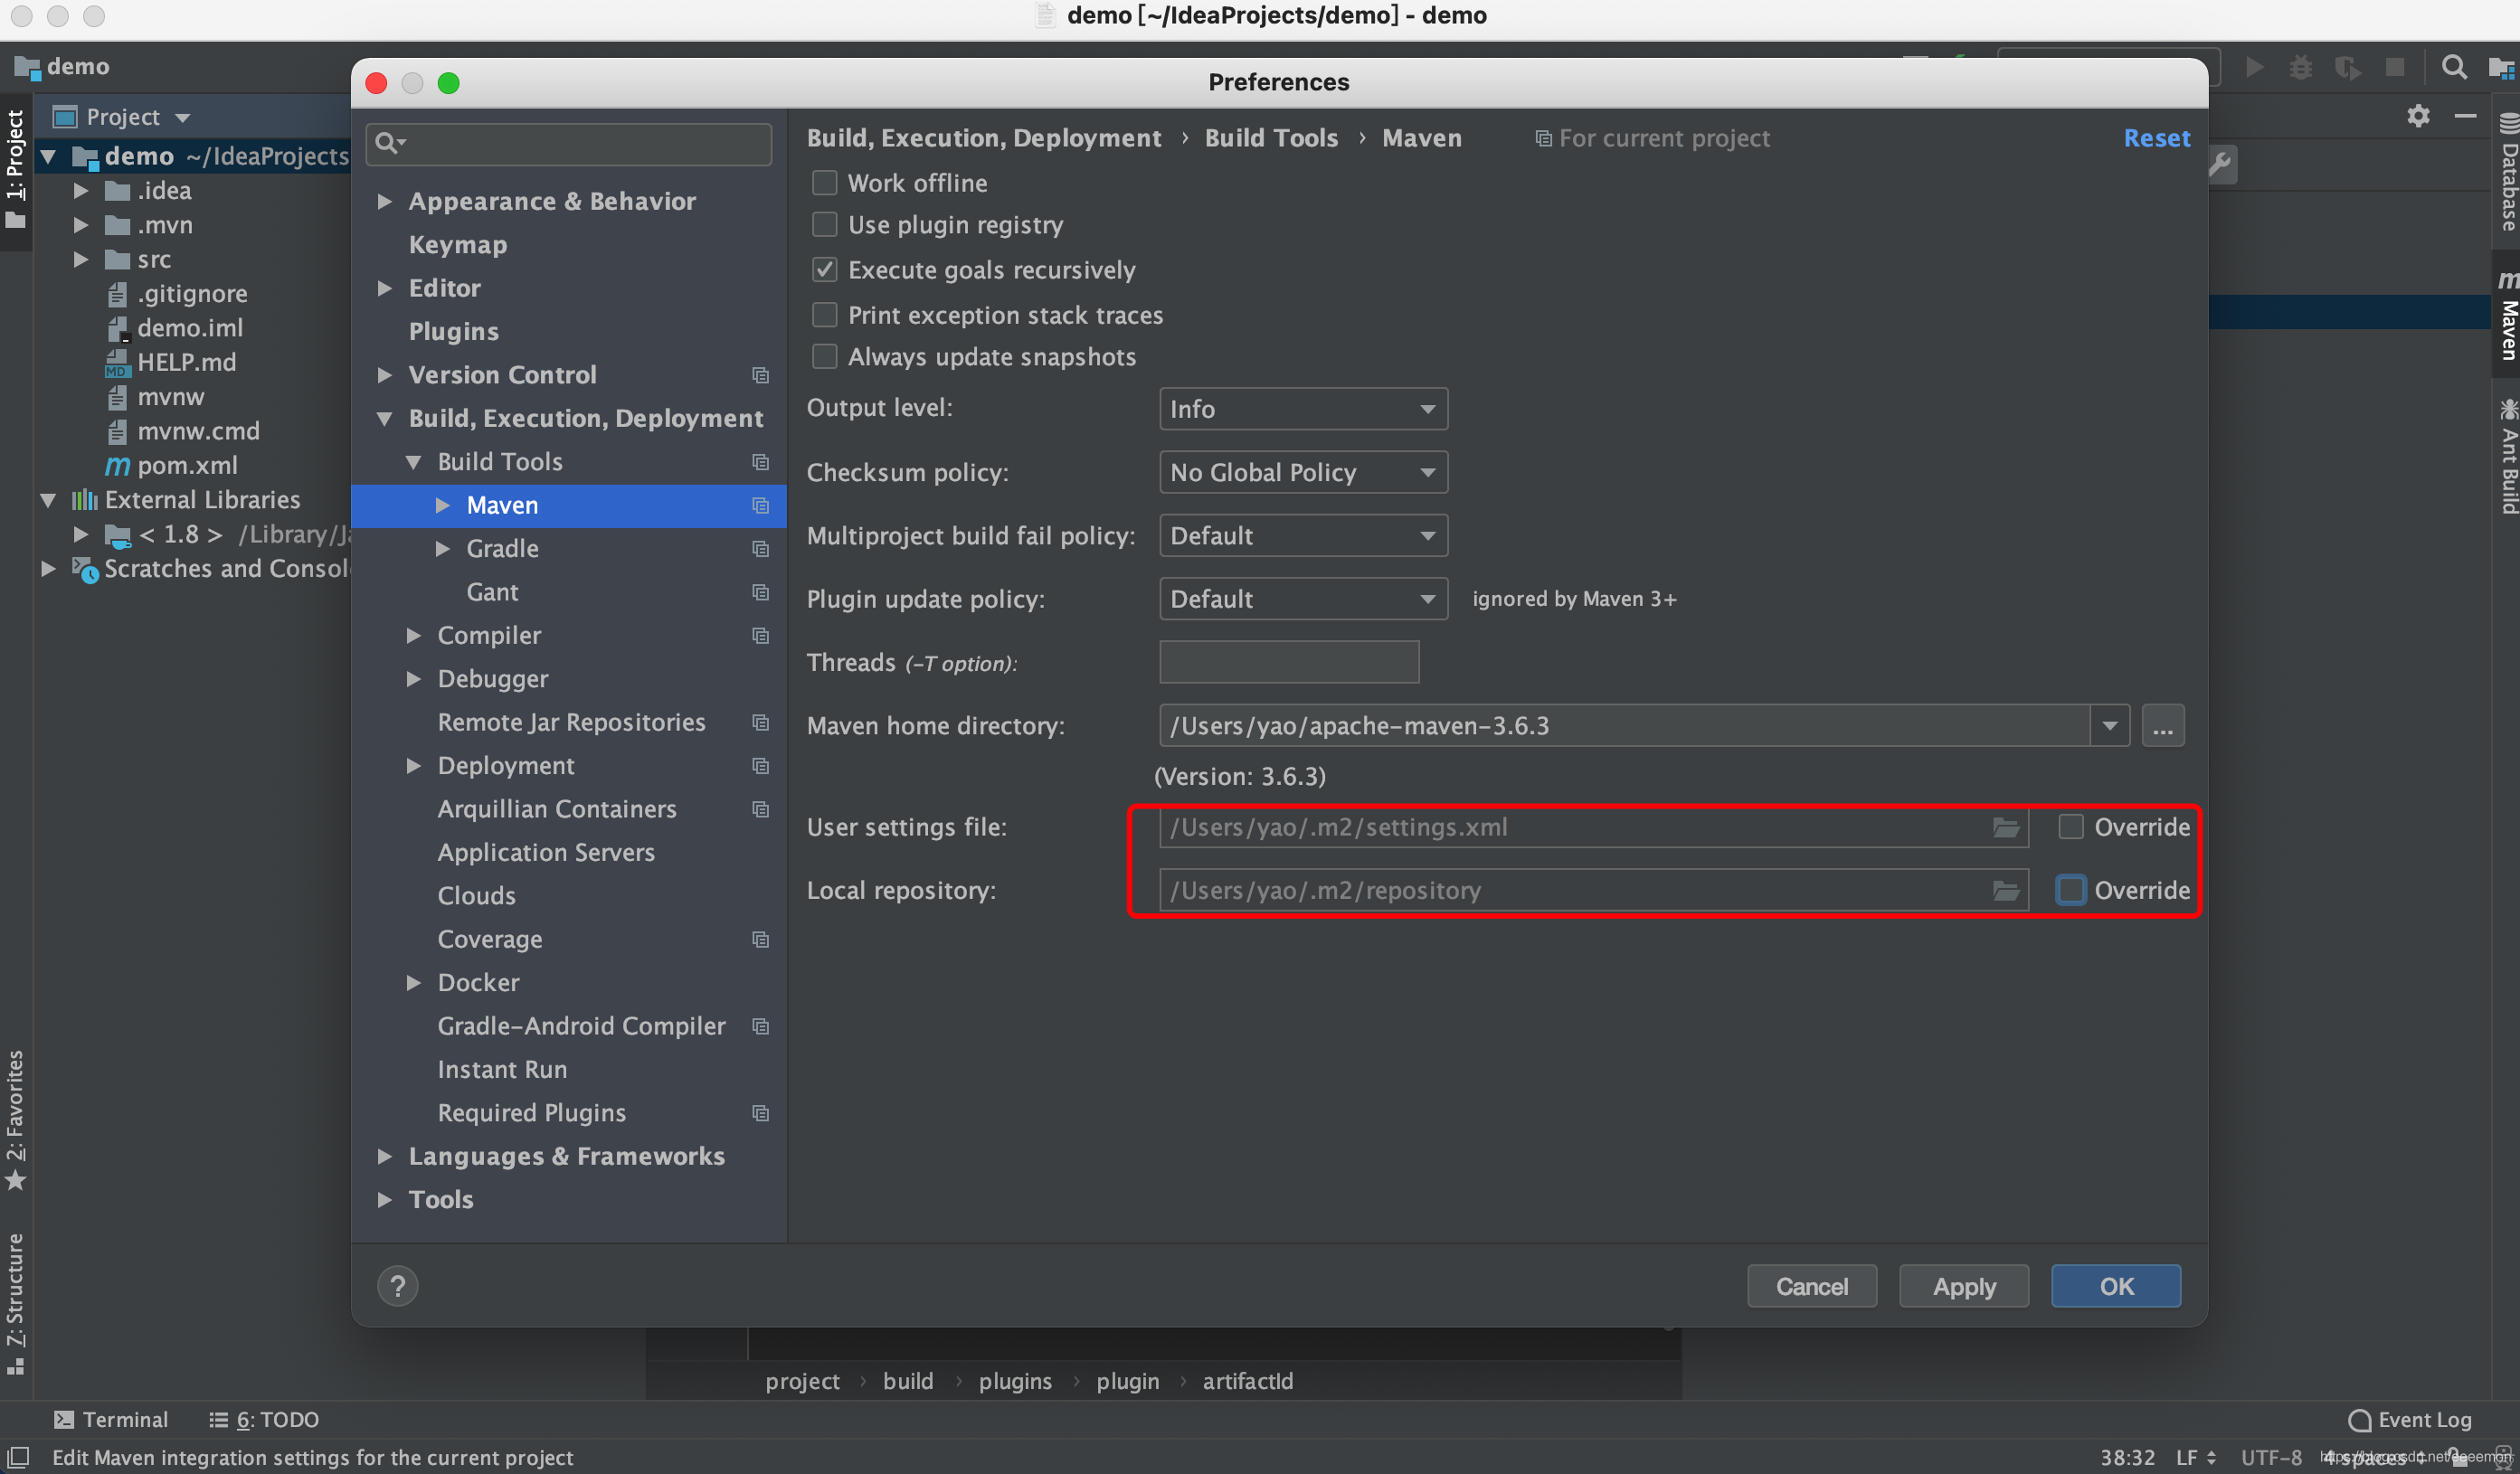
Task: Open the Output level dropdown
Action: (x=1302, y=409)
